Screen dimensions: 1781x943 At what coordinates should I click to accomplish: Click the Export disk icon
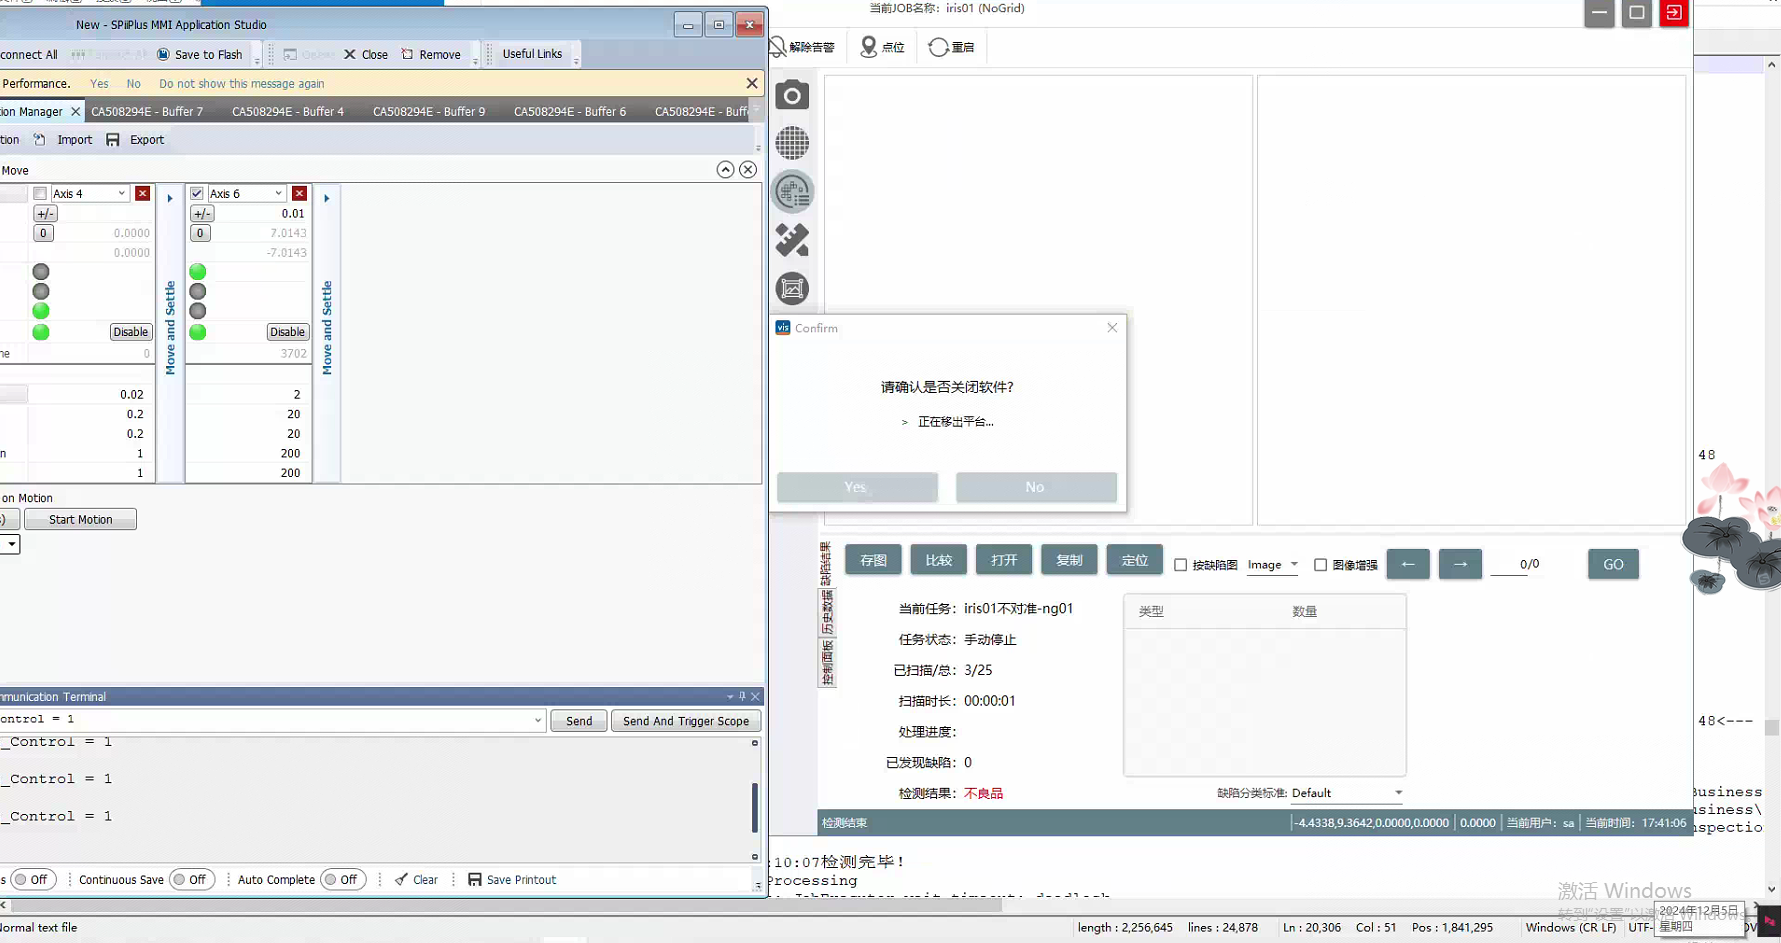click(x=113, y=140)
